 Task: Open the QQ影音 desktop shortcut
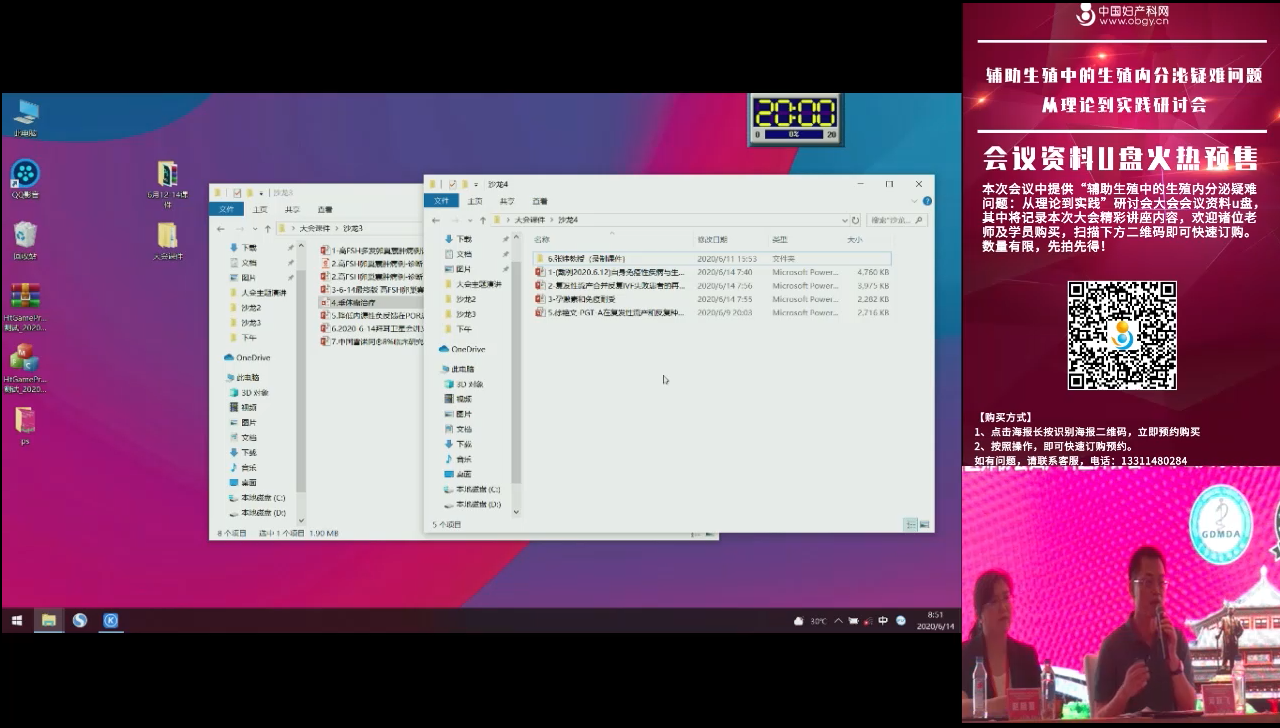coord(25,176)
